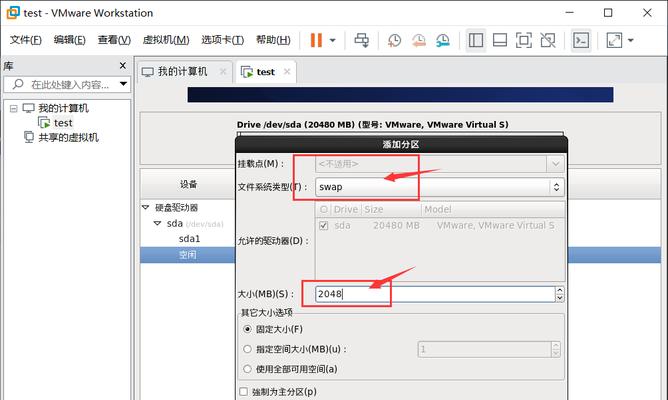Click the Model column header
Image resolution: width=668 pixels, height=400 pixels.
pyautogui.click(x=493, y=210)
